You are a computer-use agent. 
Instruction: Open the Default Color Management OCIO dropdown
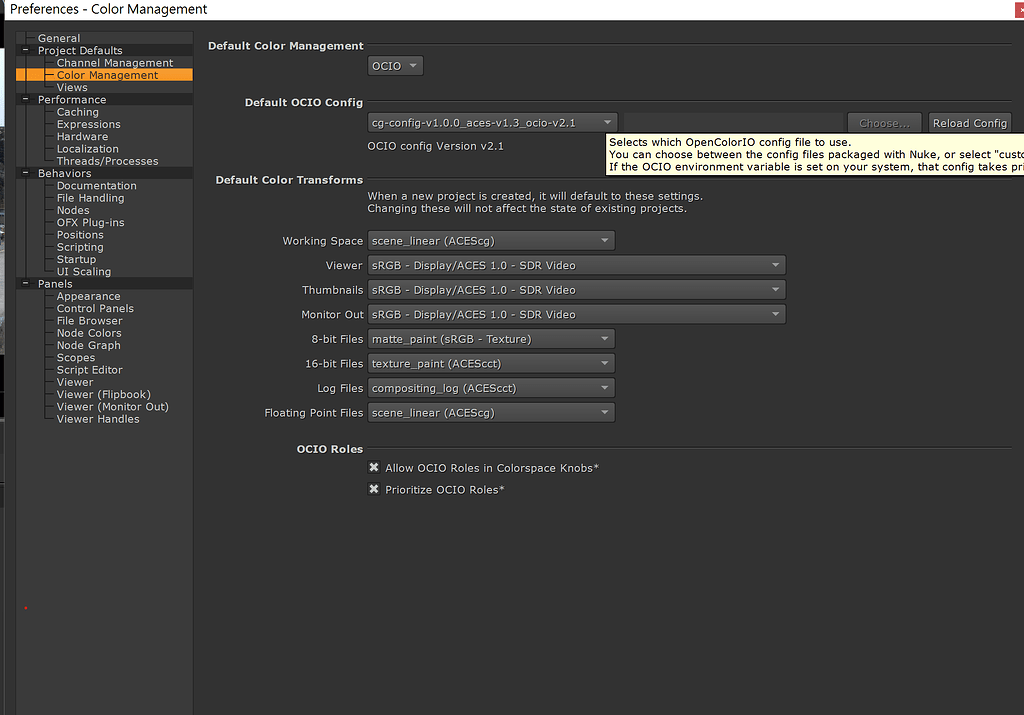(x=394, y=64)
